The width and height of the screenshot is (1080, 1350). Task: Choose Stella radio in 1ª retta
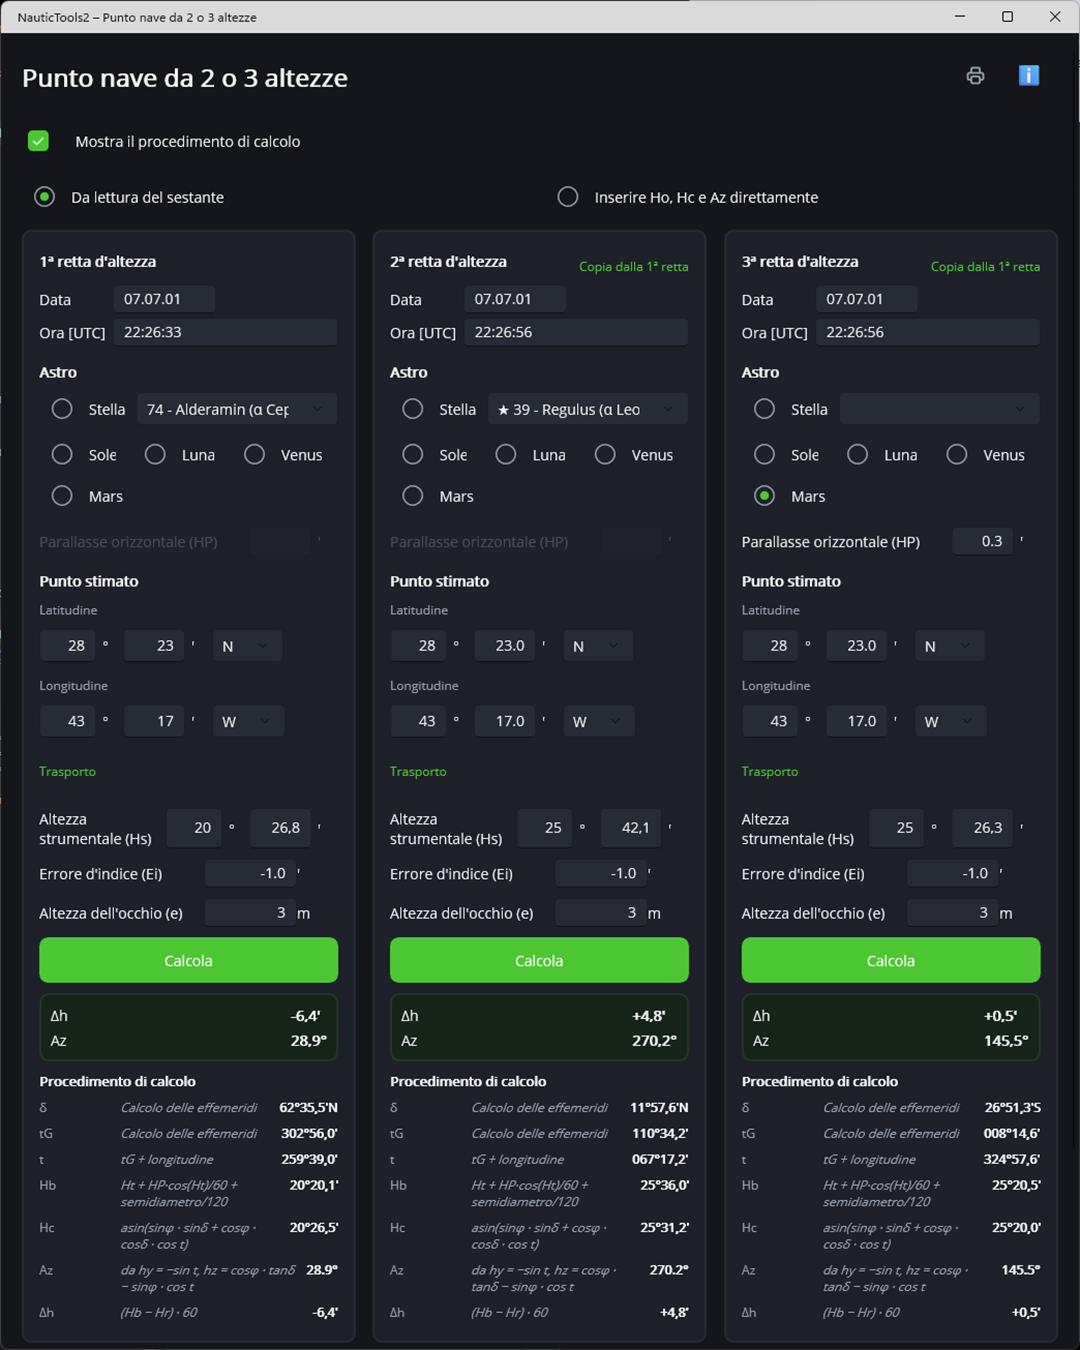tap(62, 409)
